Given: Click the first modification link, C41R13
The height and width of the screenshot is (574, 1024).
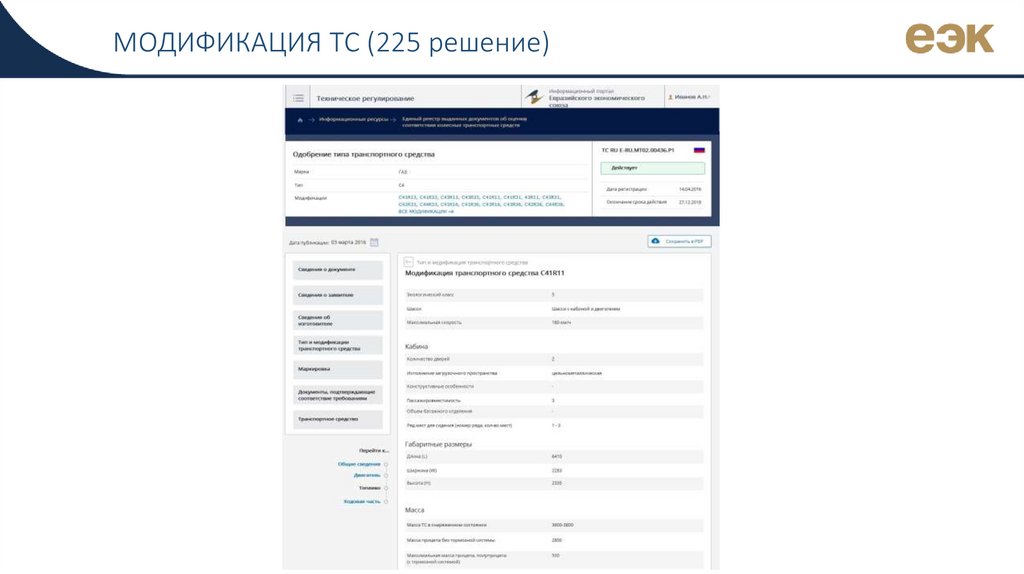Looking at the screenshot, I should pos(408,197).
